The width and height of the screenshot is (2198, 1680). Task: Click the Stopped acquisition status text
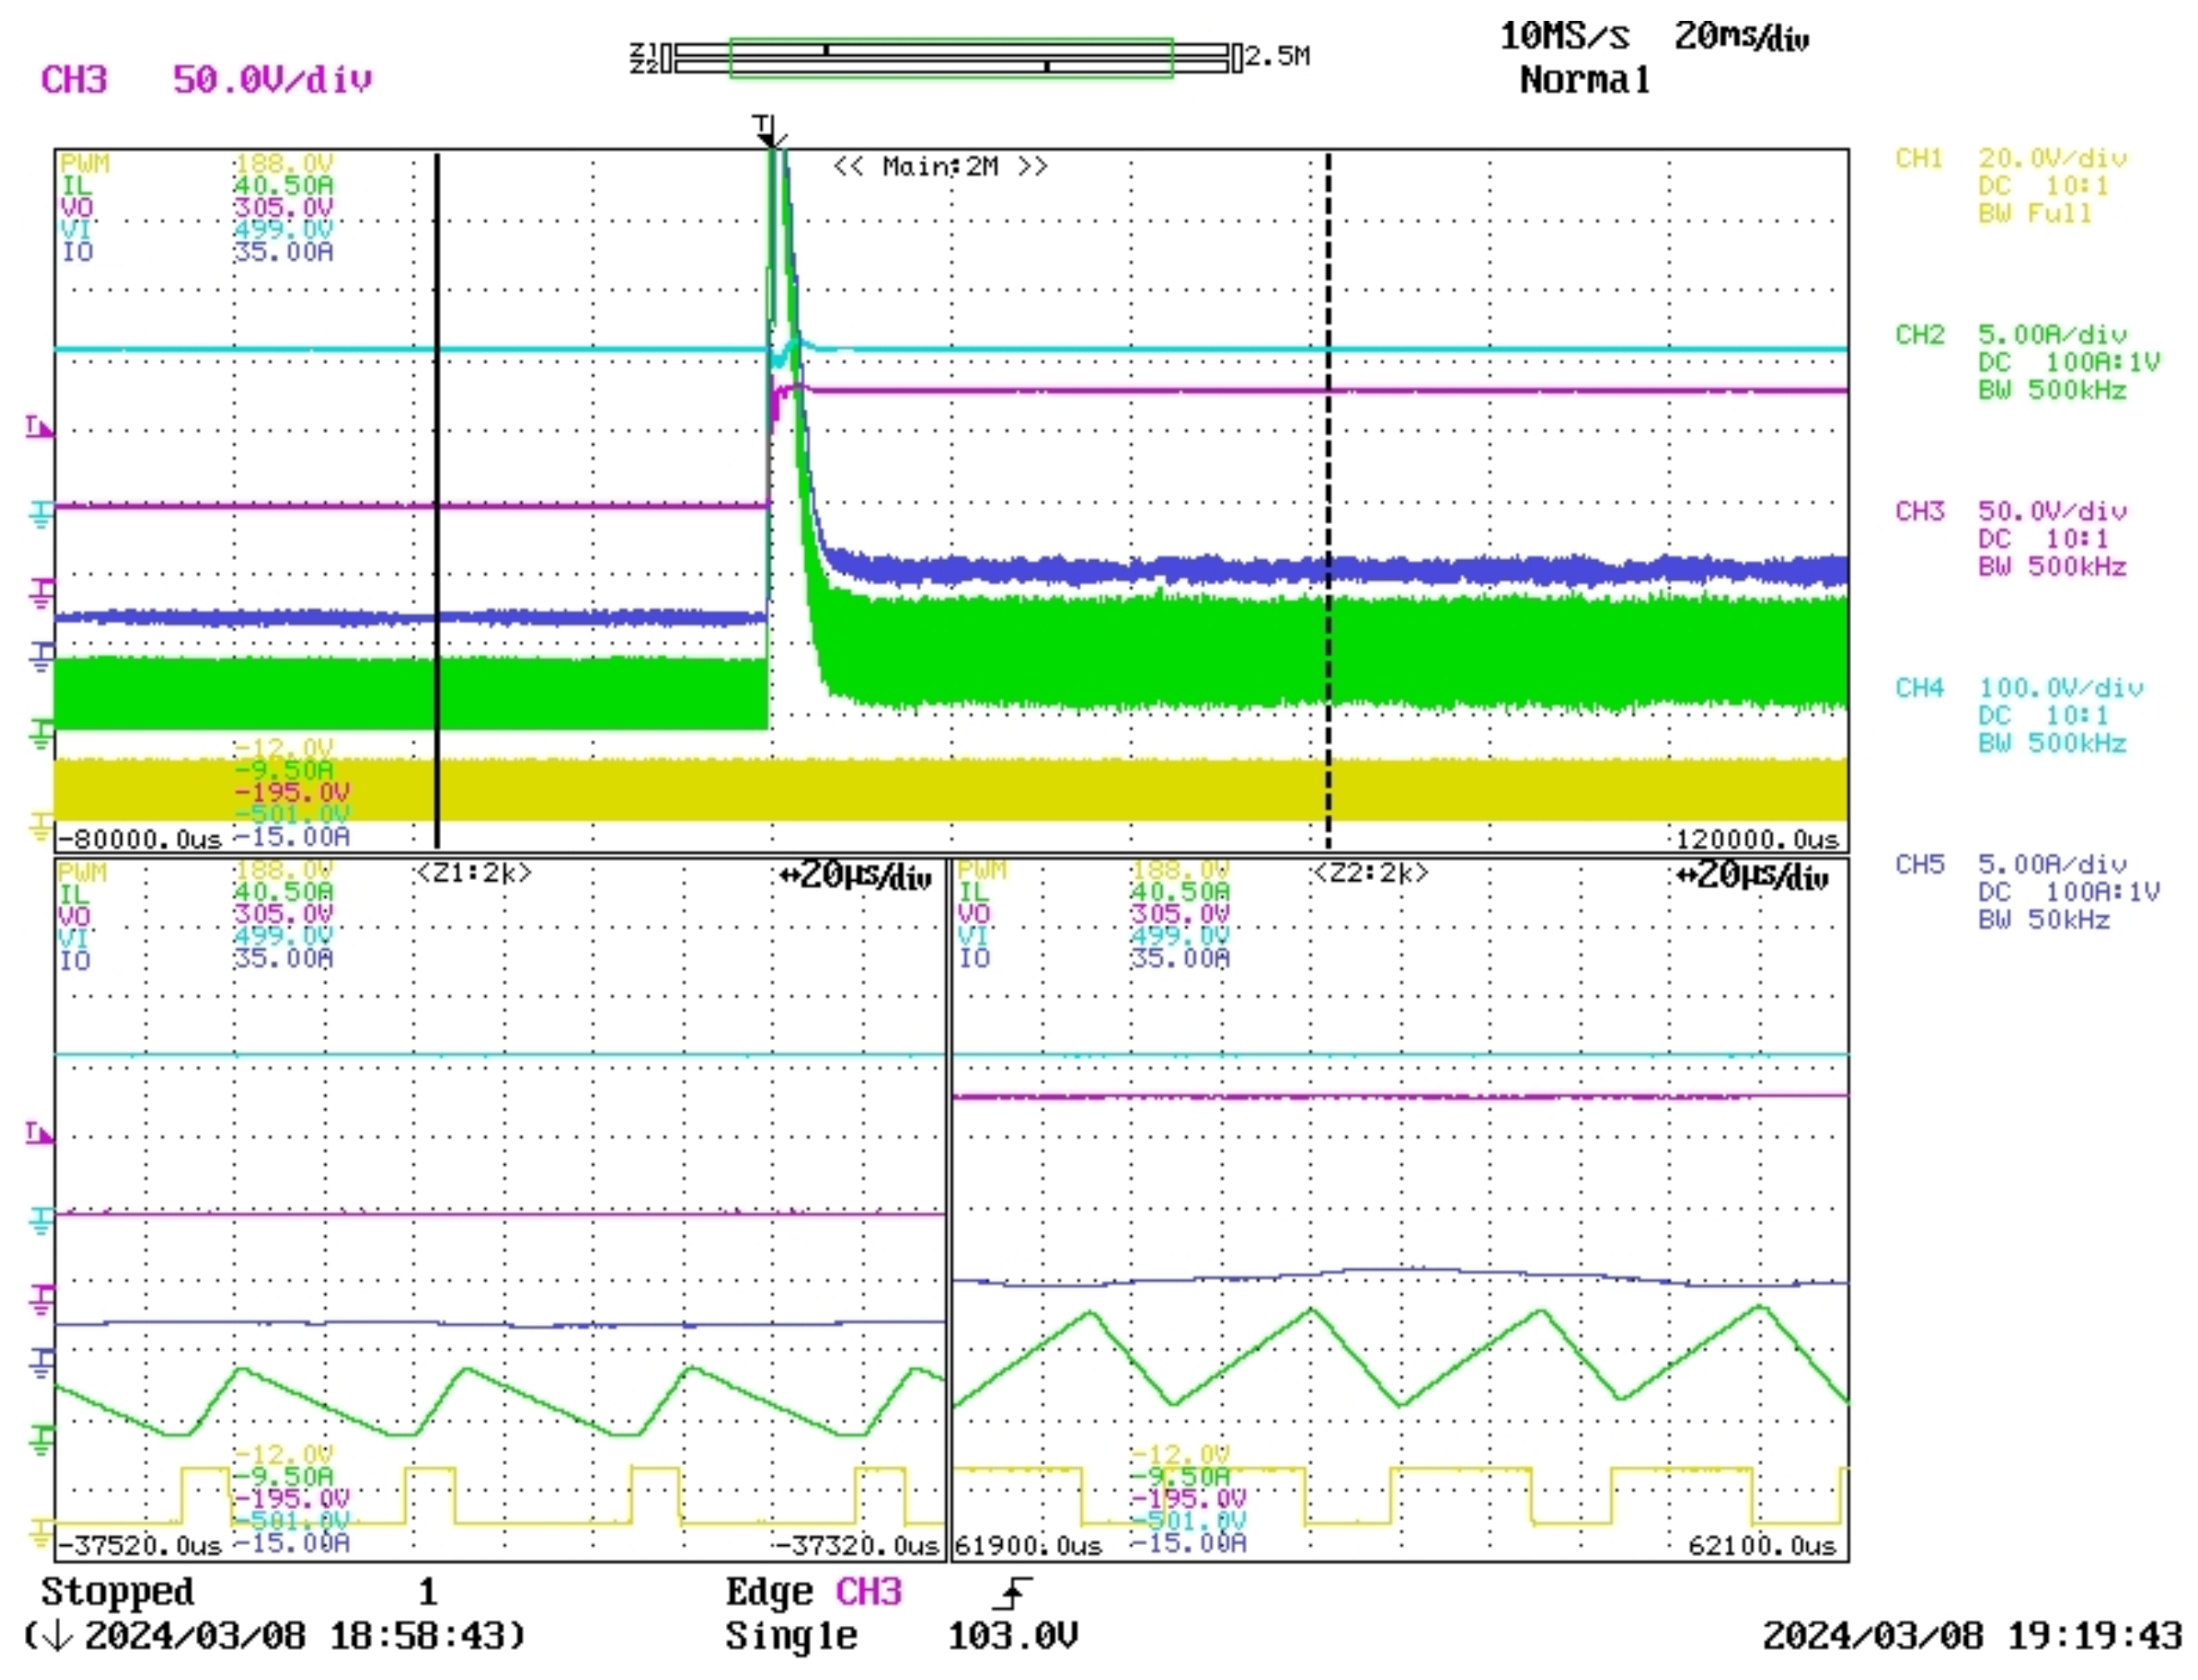pyautogui.click(x=117, y=1592)
